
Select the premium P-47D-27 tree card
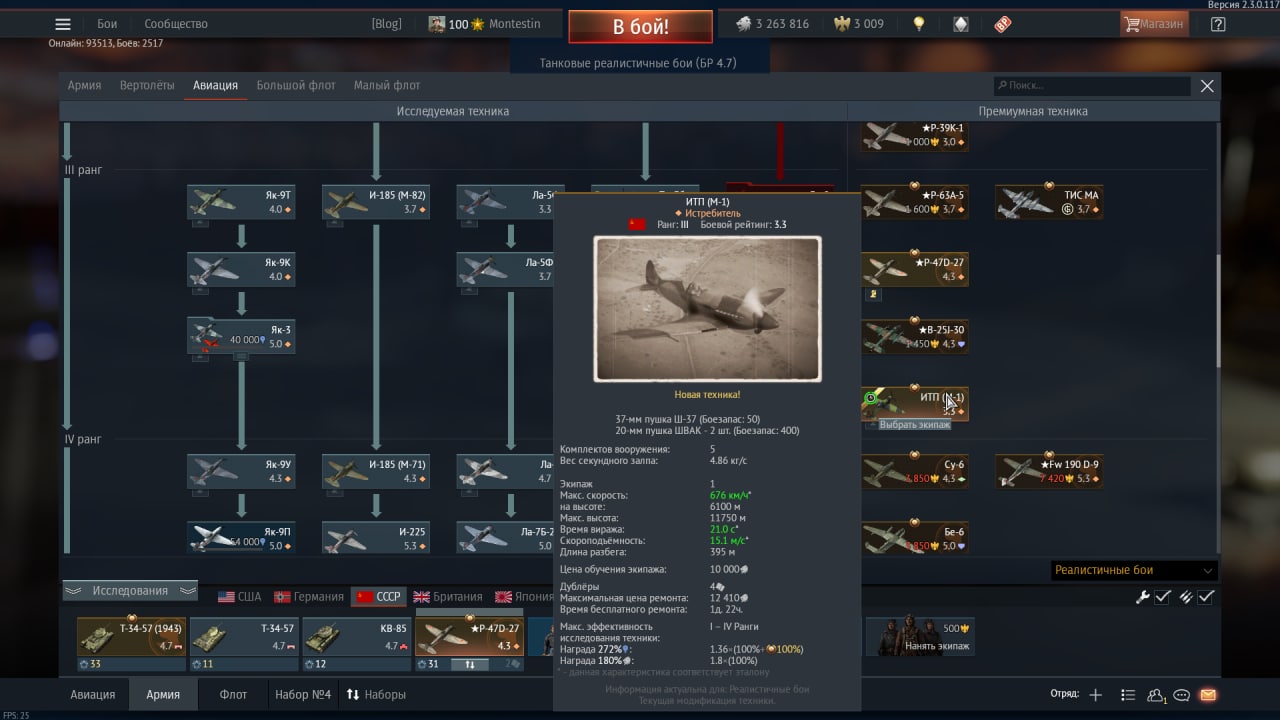pos(914,269)
